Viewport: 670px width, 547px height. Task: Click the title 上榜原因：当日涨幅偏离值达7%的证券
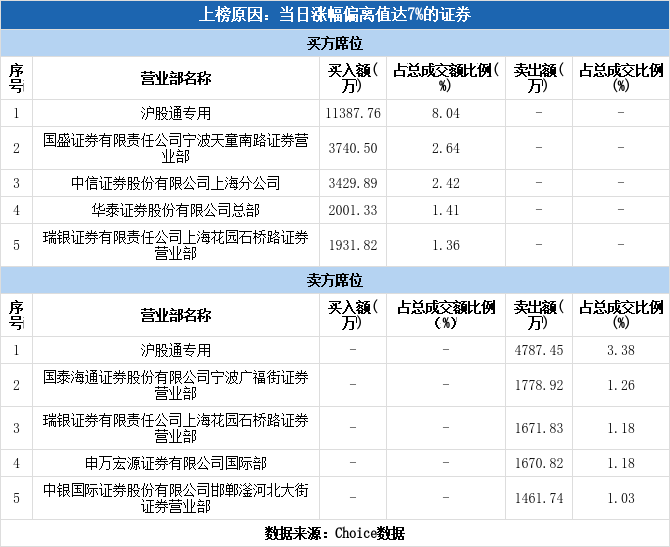pos(335,15)
